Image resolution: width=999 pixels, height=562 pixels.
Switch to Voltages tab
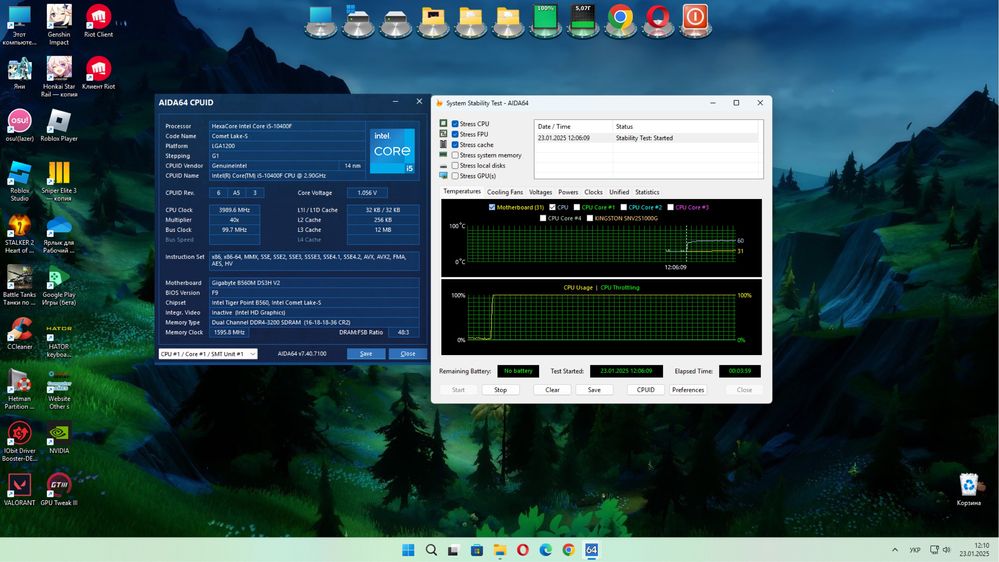click(540, 192)
